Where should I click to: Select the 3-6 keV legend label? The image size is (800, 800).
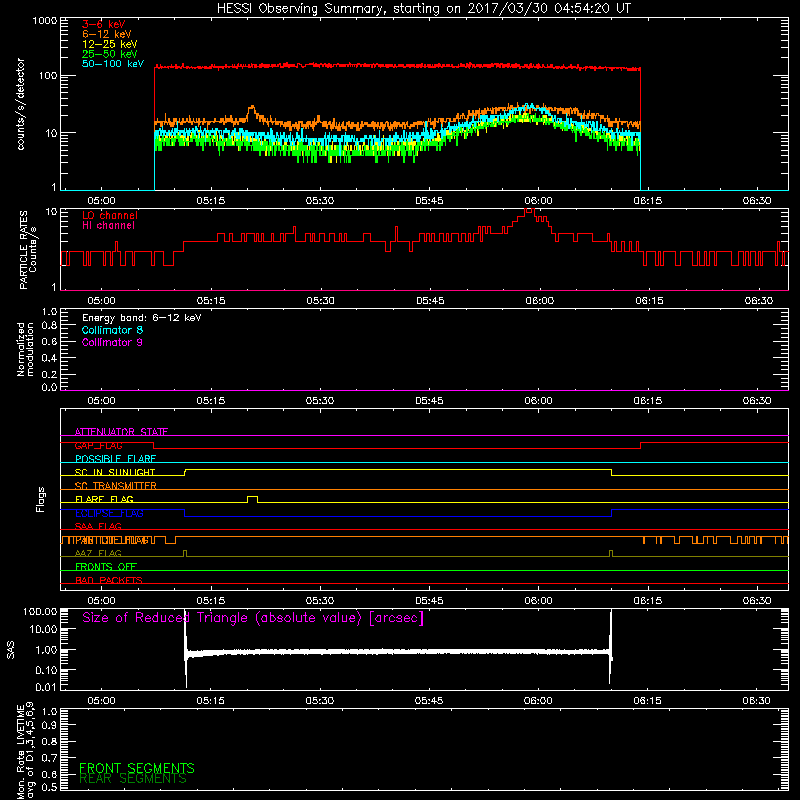coord(104,24)
